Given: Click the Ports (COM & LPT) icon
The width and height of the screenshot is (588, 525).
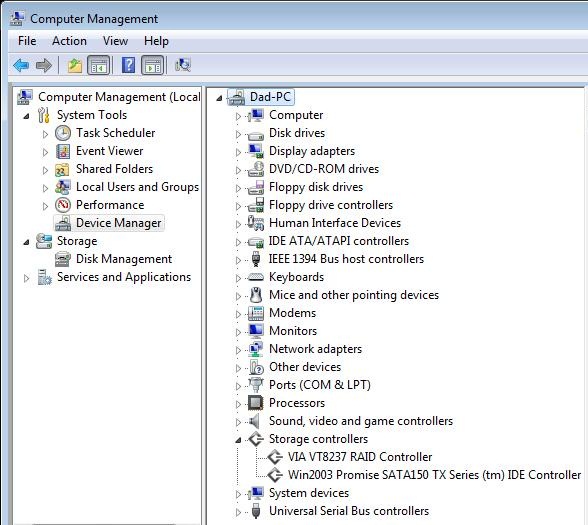Looking at the screenshot, I should tap(256, 385).
